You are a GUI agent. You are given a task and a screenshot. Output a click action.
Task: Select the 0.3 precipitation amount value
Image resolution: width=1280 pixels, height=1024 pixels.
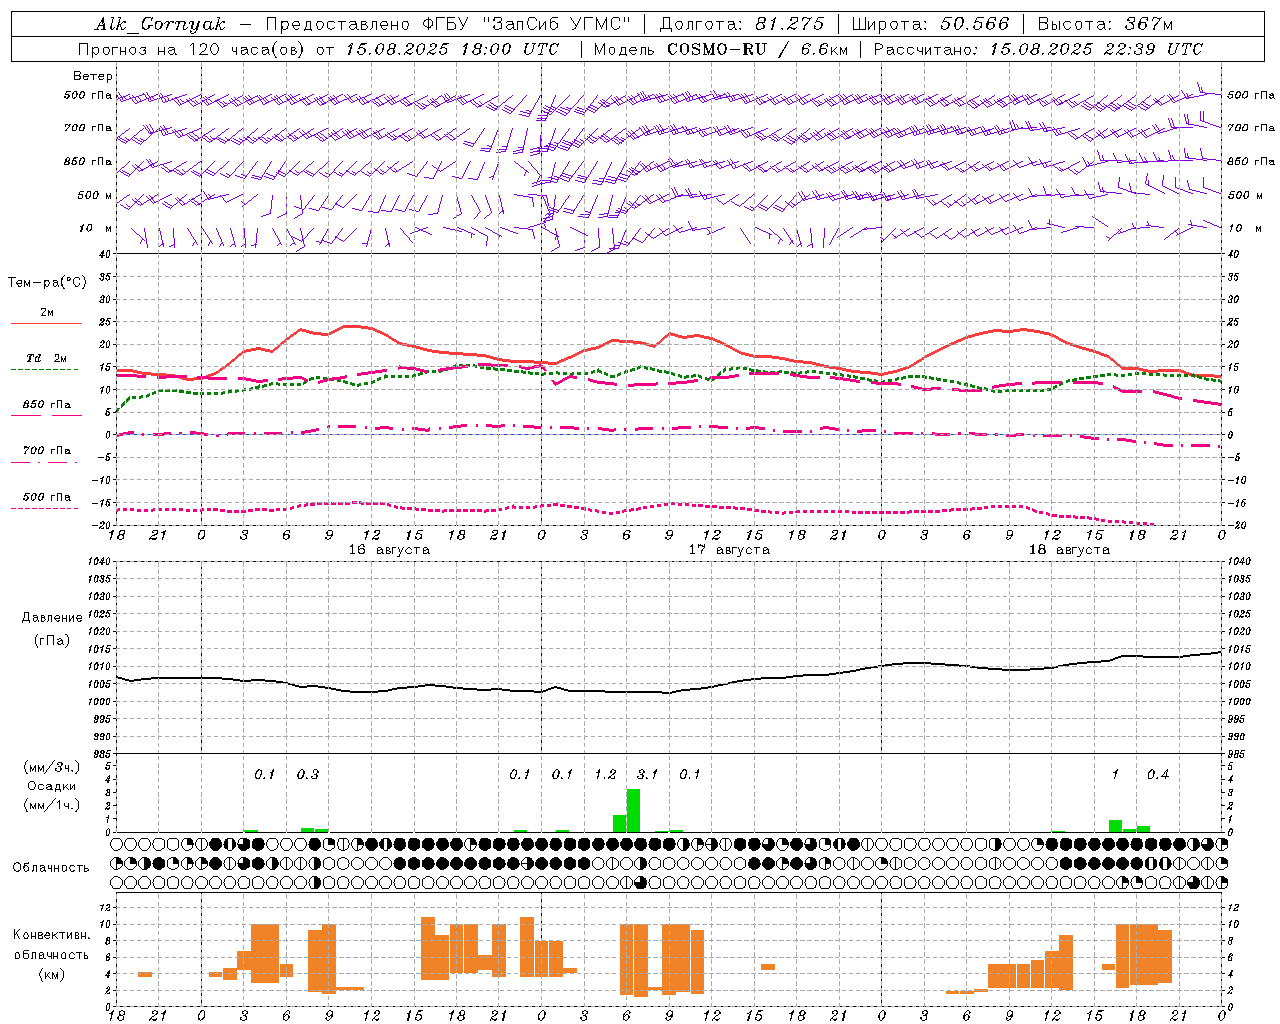(x=307, y=774)
